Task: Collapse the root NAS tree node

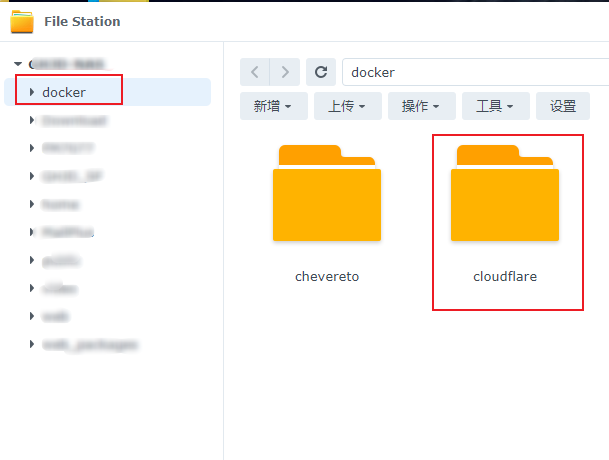Action: 18,64
